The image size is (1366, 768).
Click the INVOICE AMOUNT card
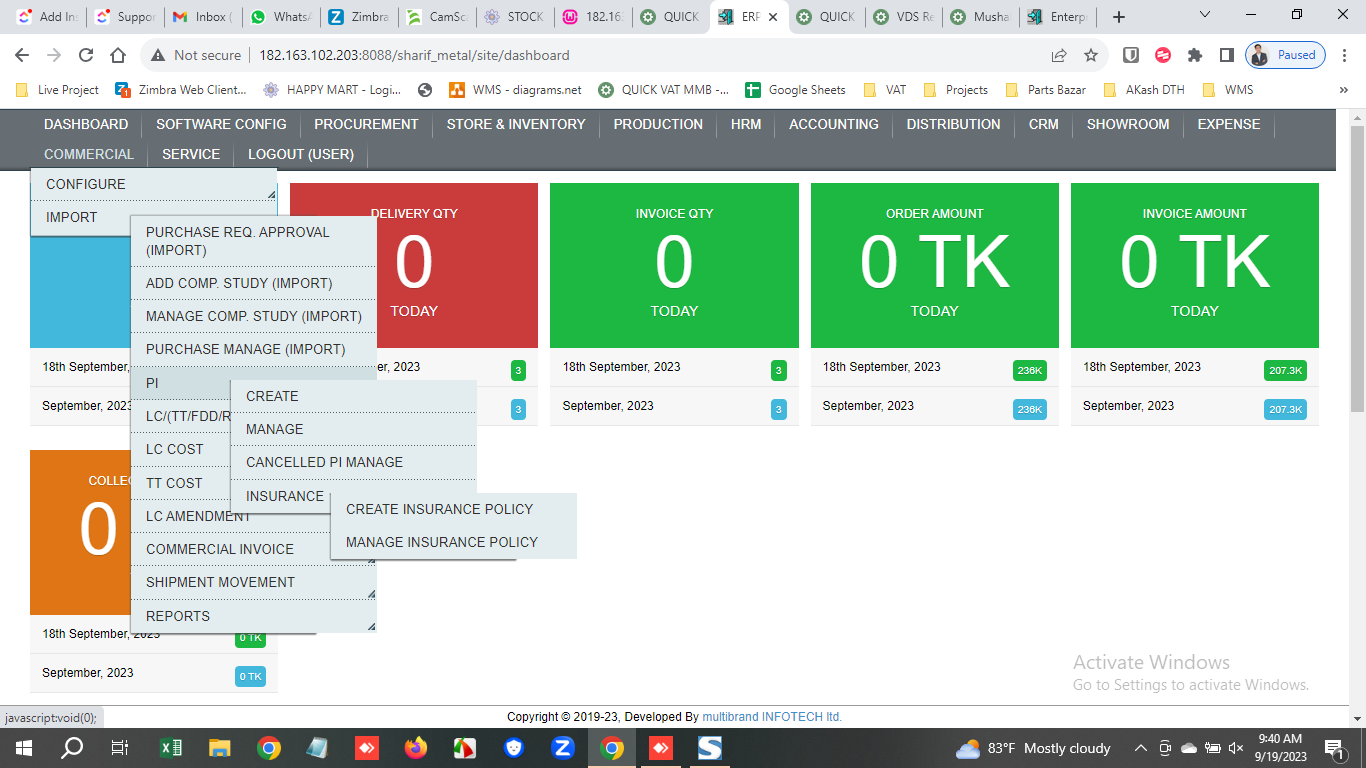[1195, 265]
